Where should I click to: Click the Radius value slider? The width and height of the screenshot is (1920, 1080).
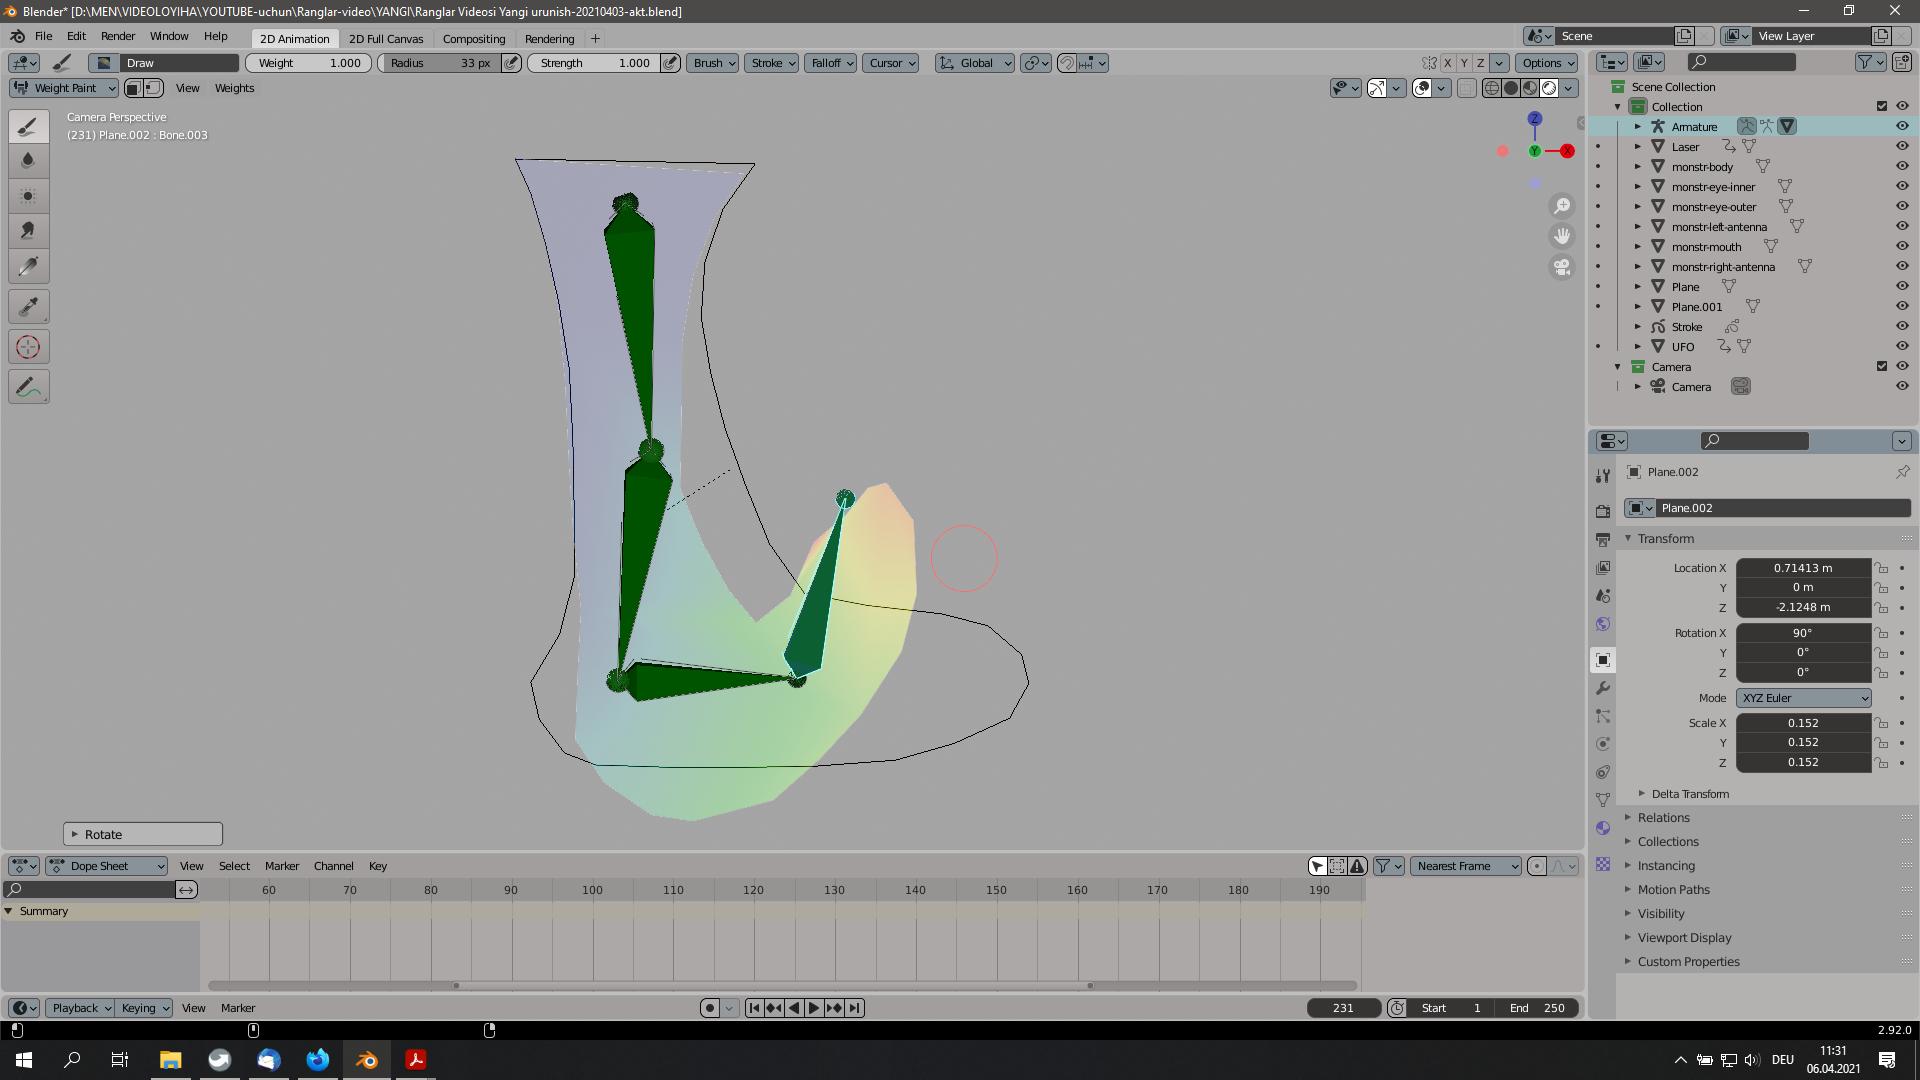(439, 63)
